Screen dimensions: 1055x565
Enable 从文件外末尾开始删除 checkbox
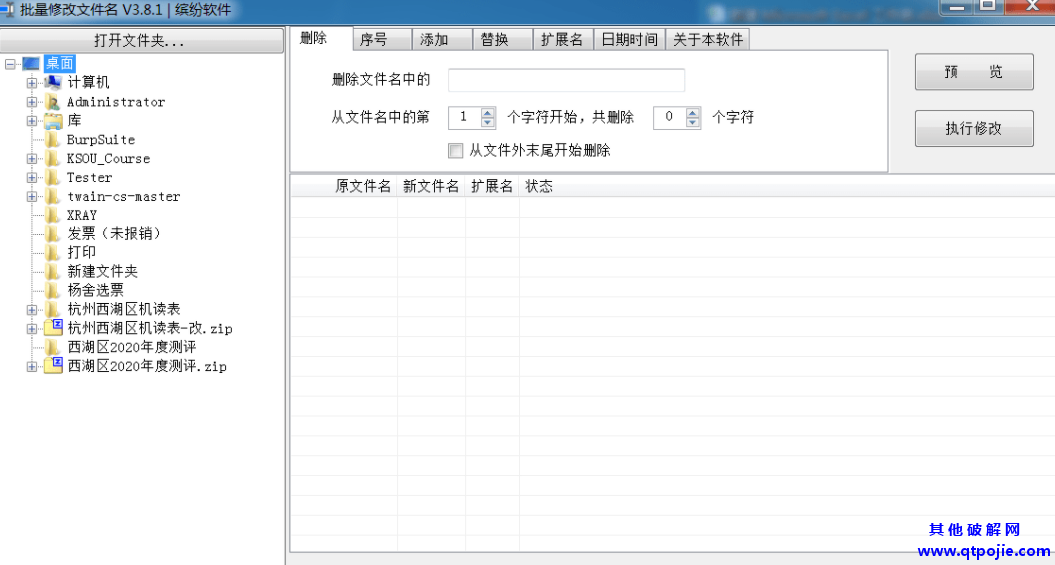tap(456, 151)
